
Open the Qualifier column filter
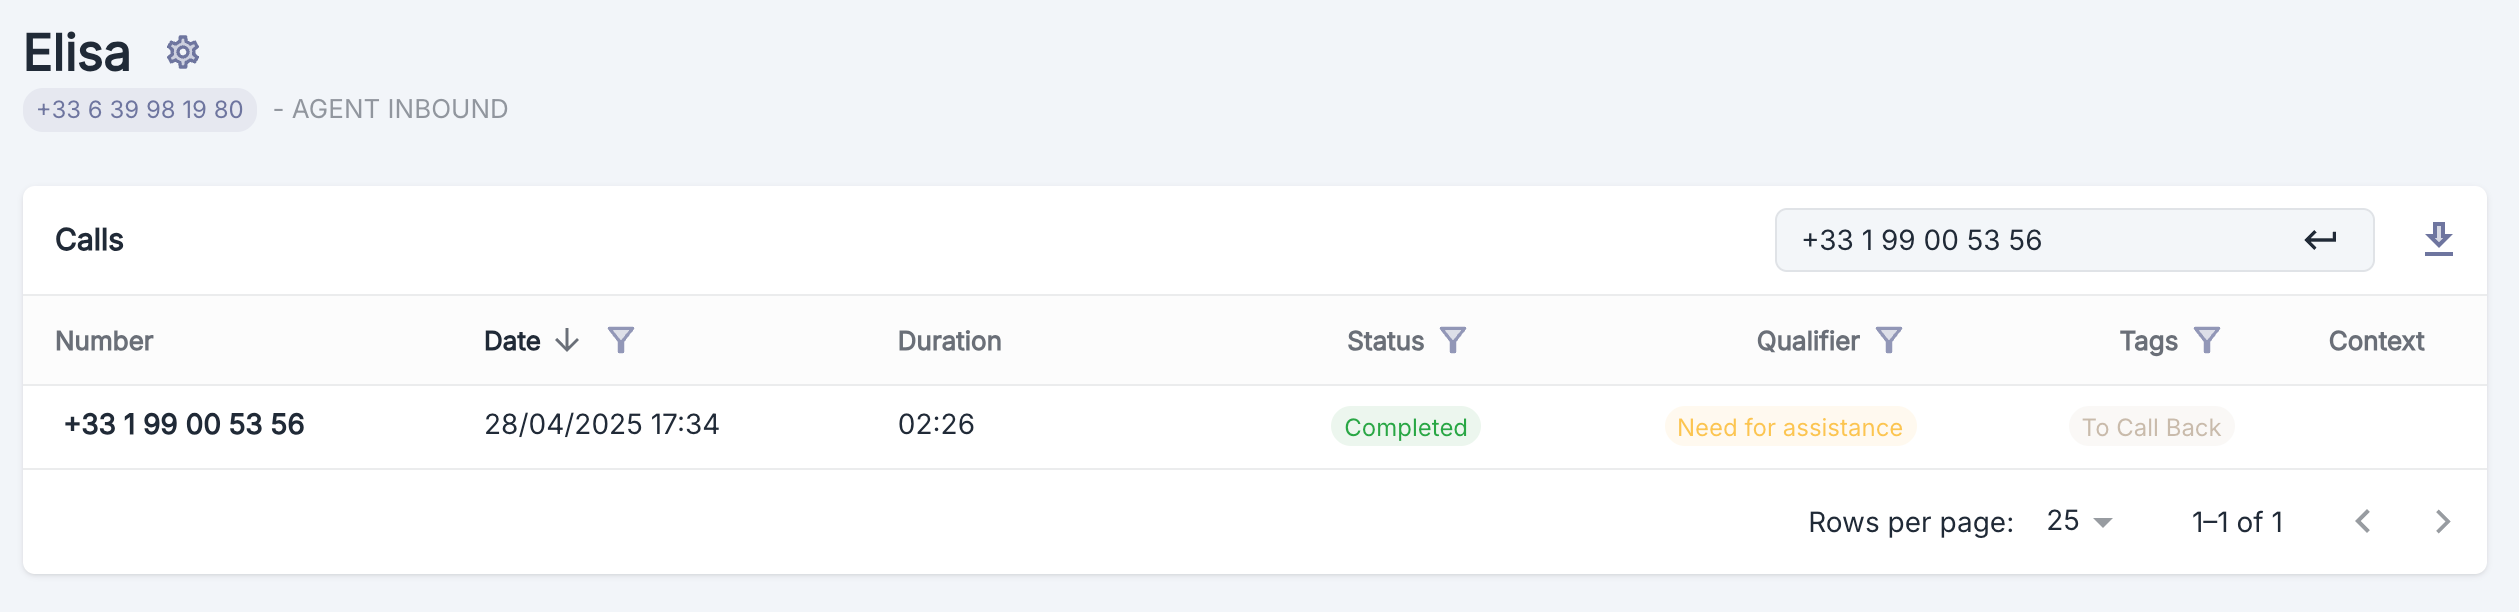pyautogui.click(x=1889, y=341)
